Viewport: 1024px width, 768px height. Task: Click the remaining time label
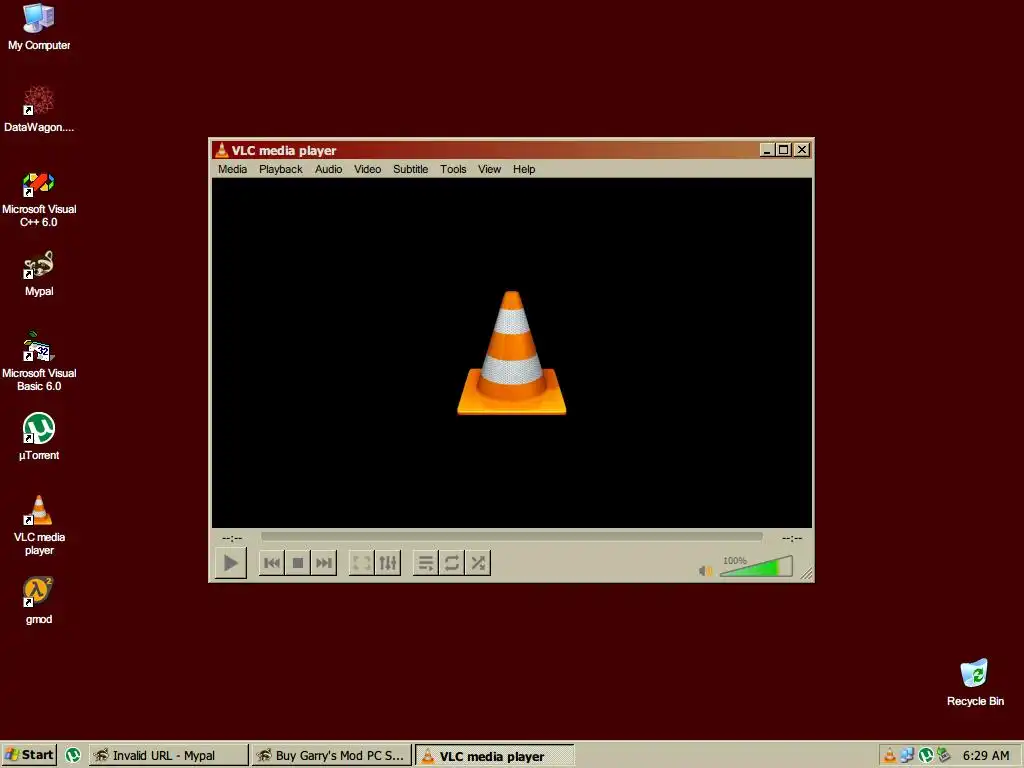(x=792, y=538)
